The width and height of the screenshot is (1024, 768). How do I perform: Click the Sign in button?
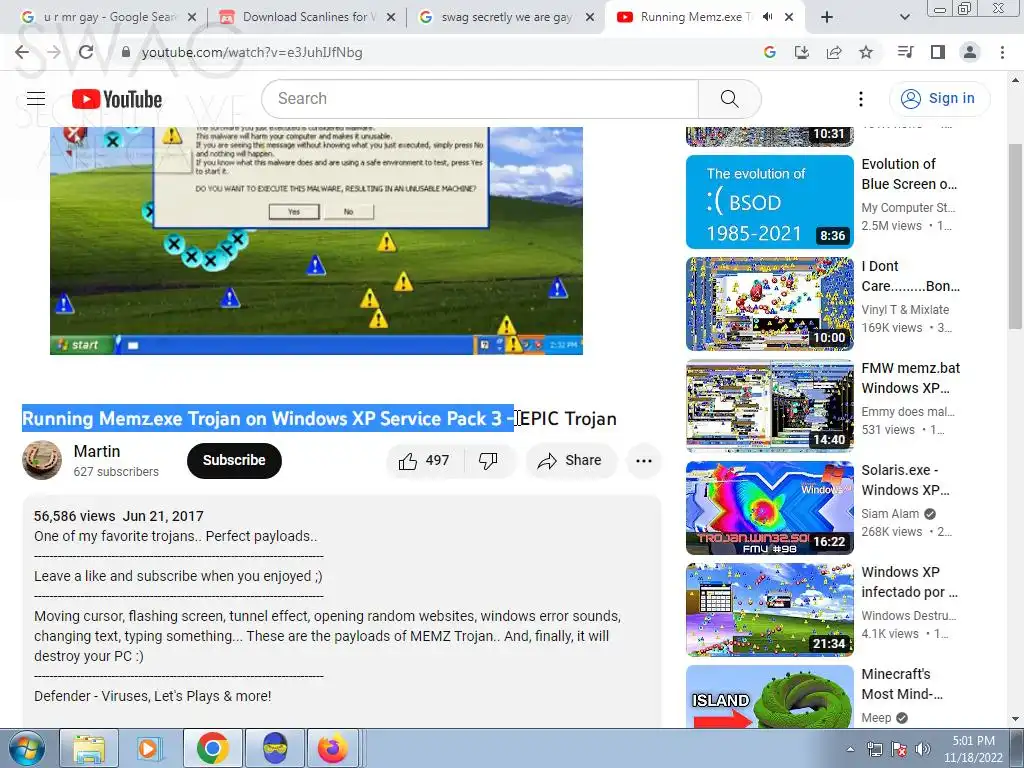(939, 99)
